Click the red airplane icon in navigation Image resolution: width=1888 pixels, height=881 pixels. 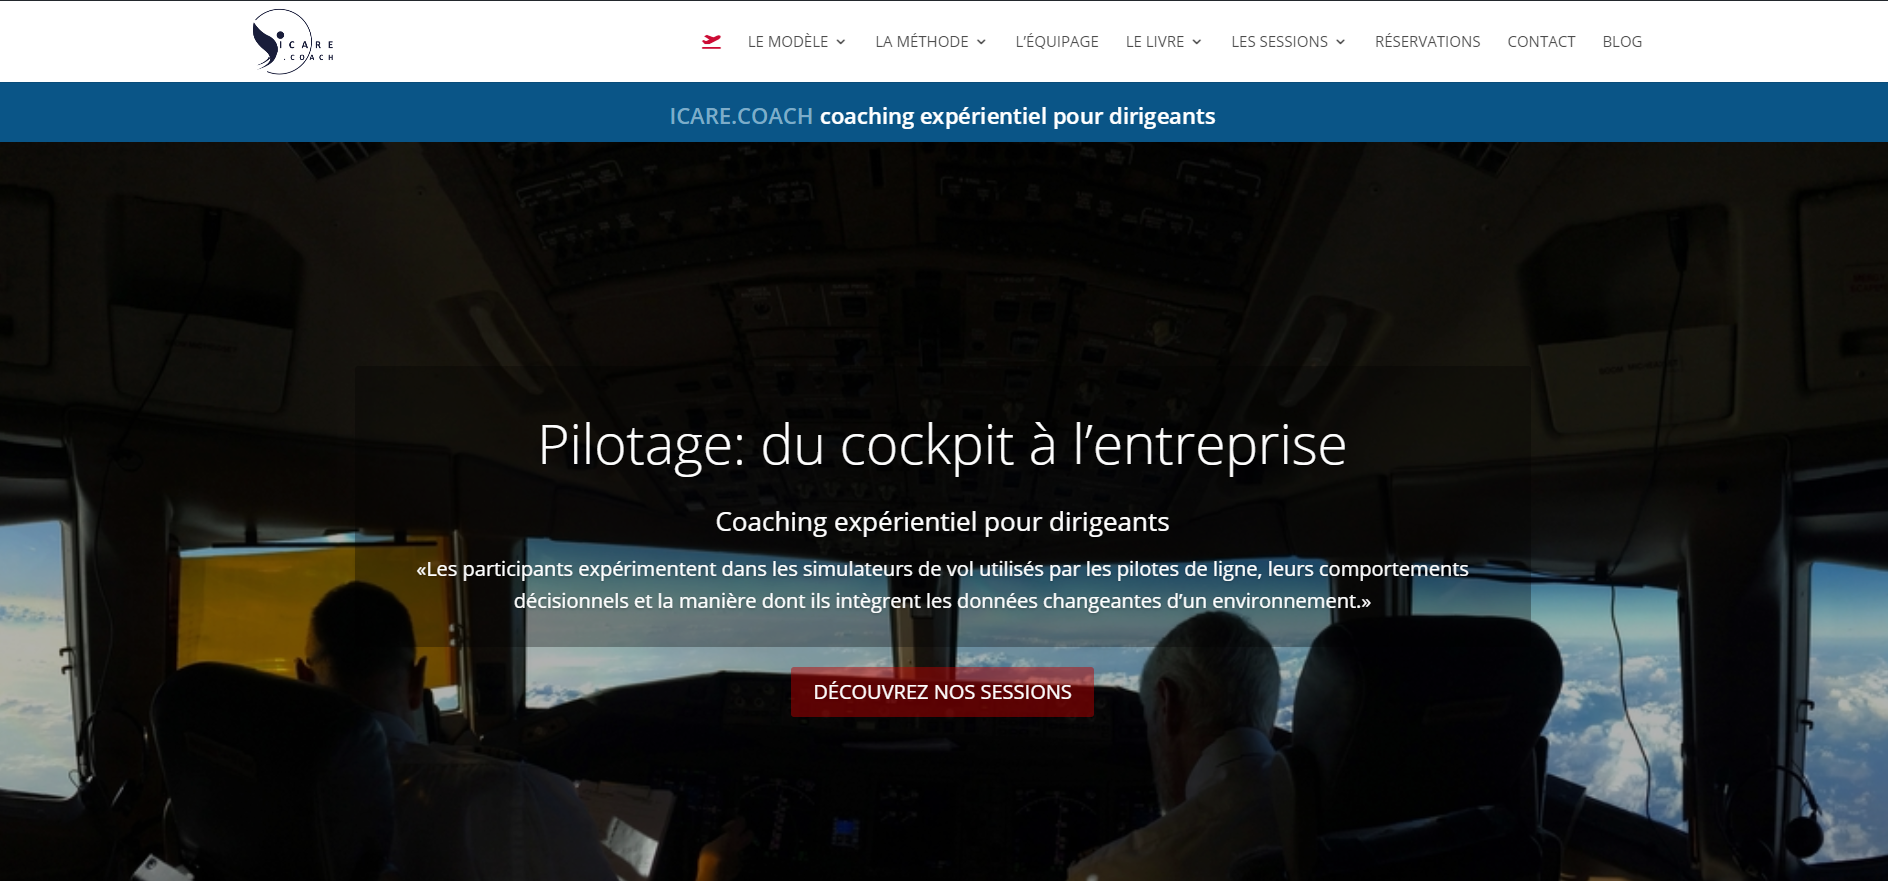[x=711, y=41]
